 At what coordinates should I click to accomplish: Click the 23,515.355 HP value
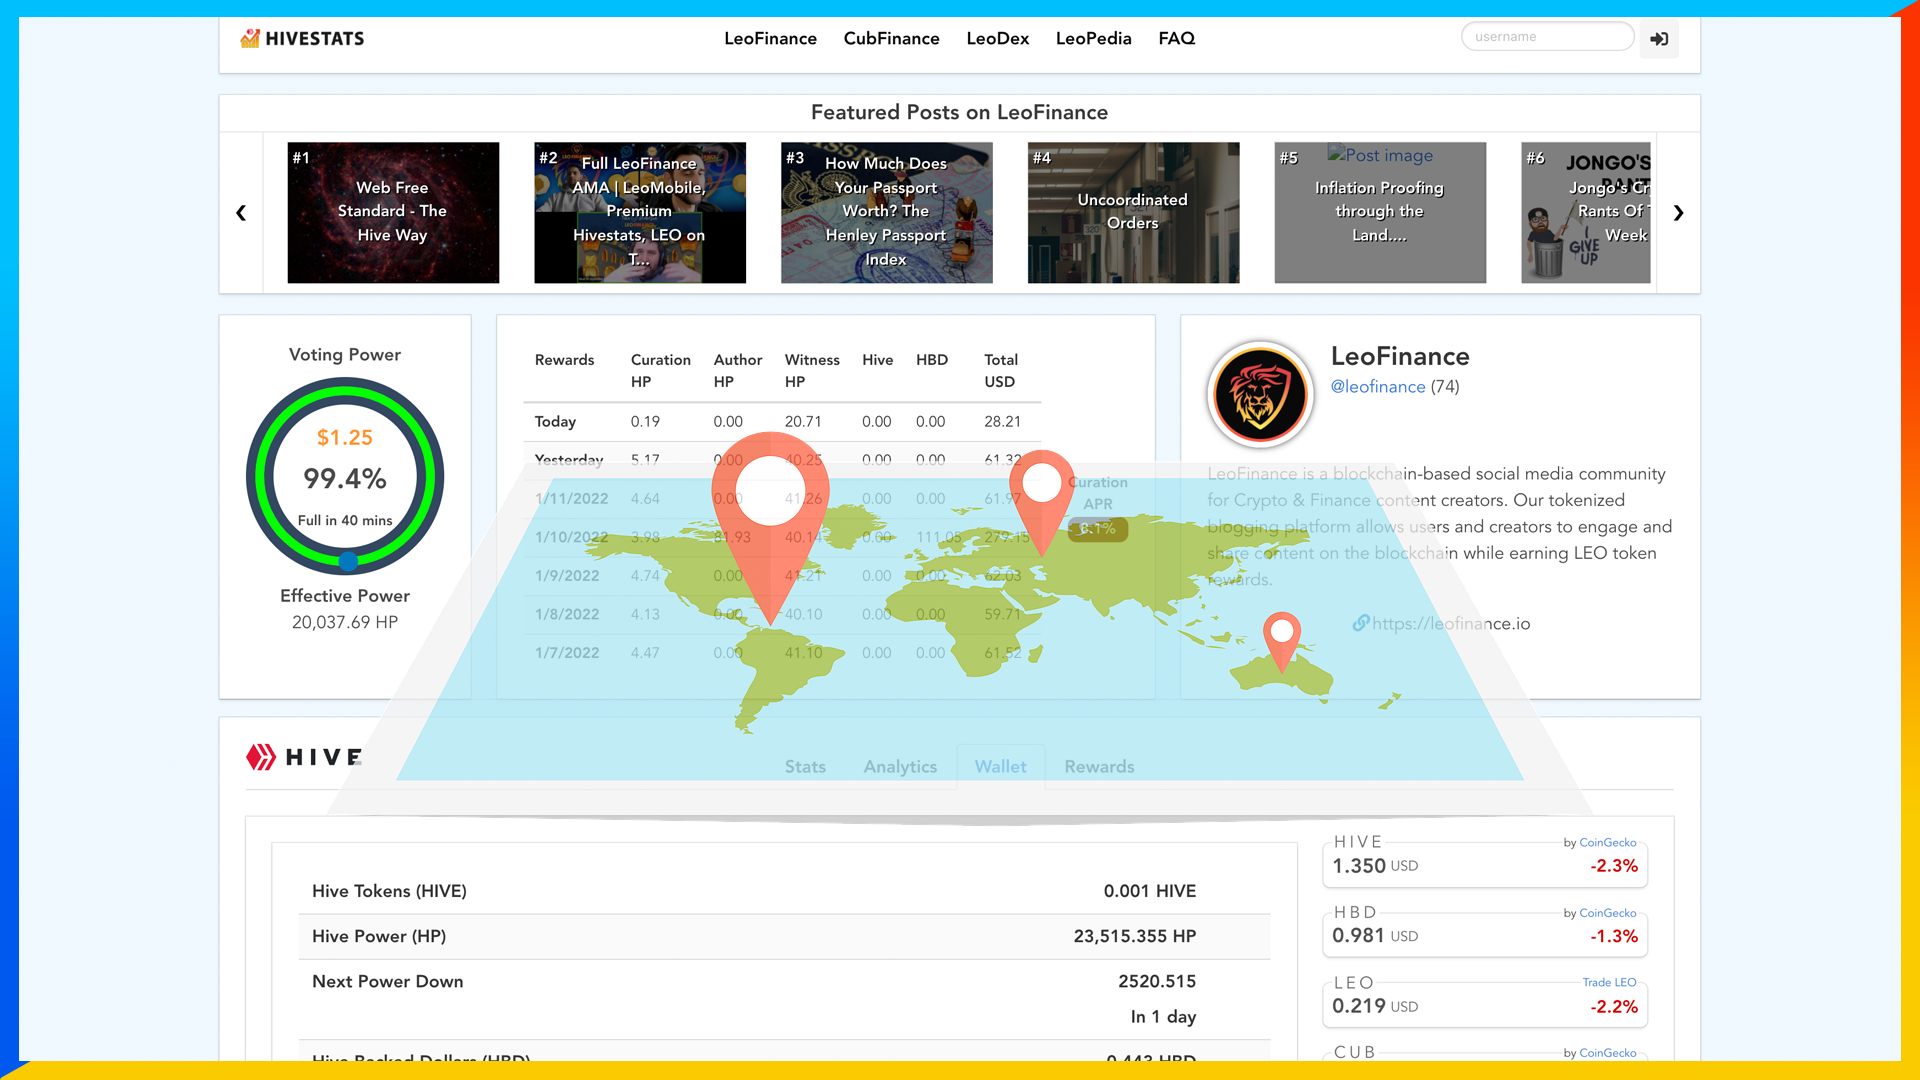pos(1134,936)
